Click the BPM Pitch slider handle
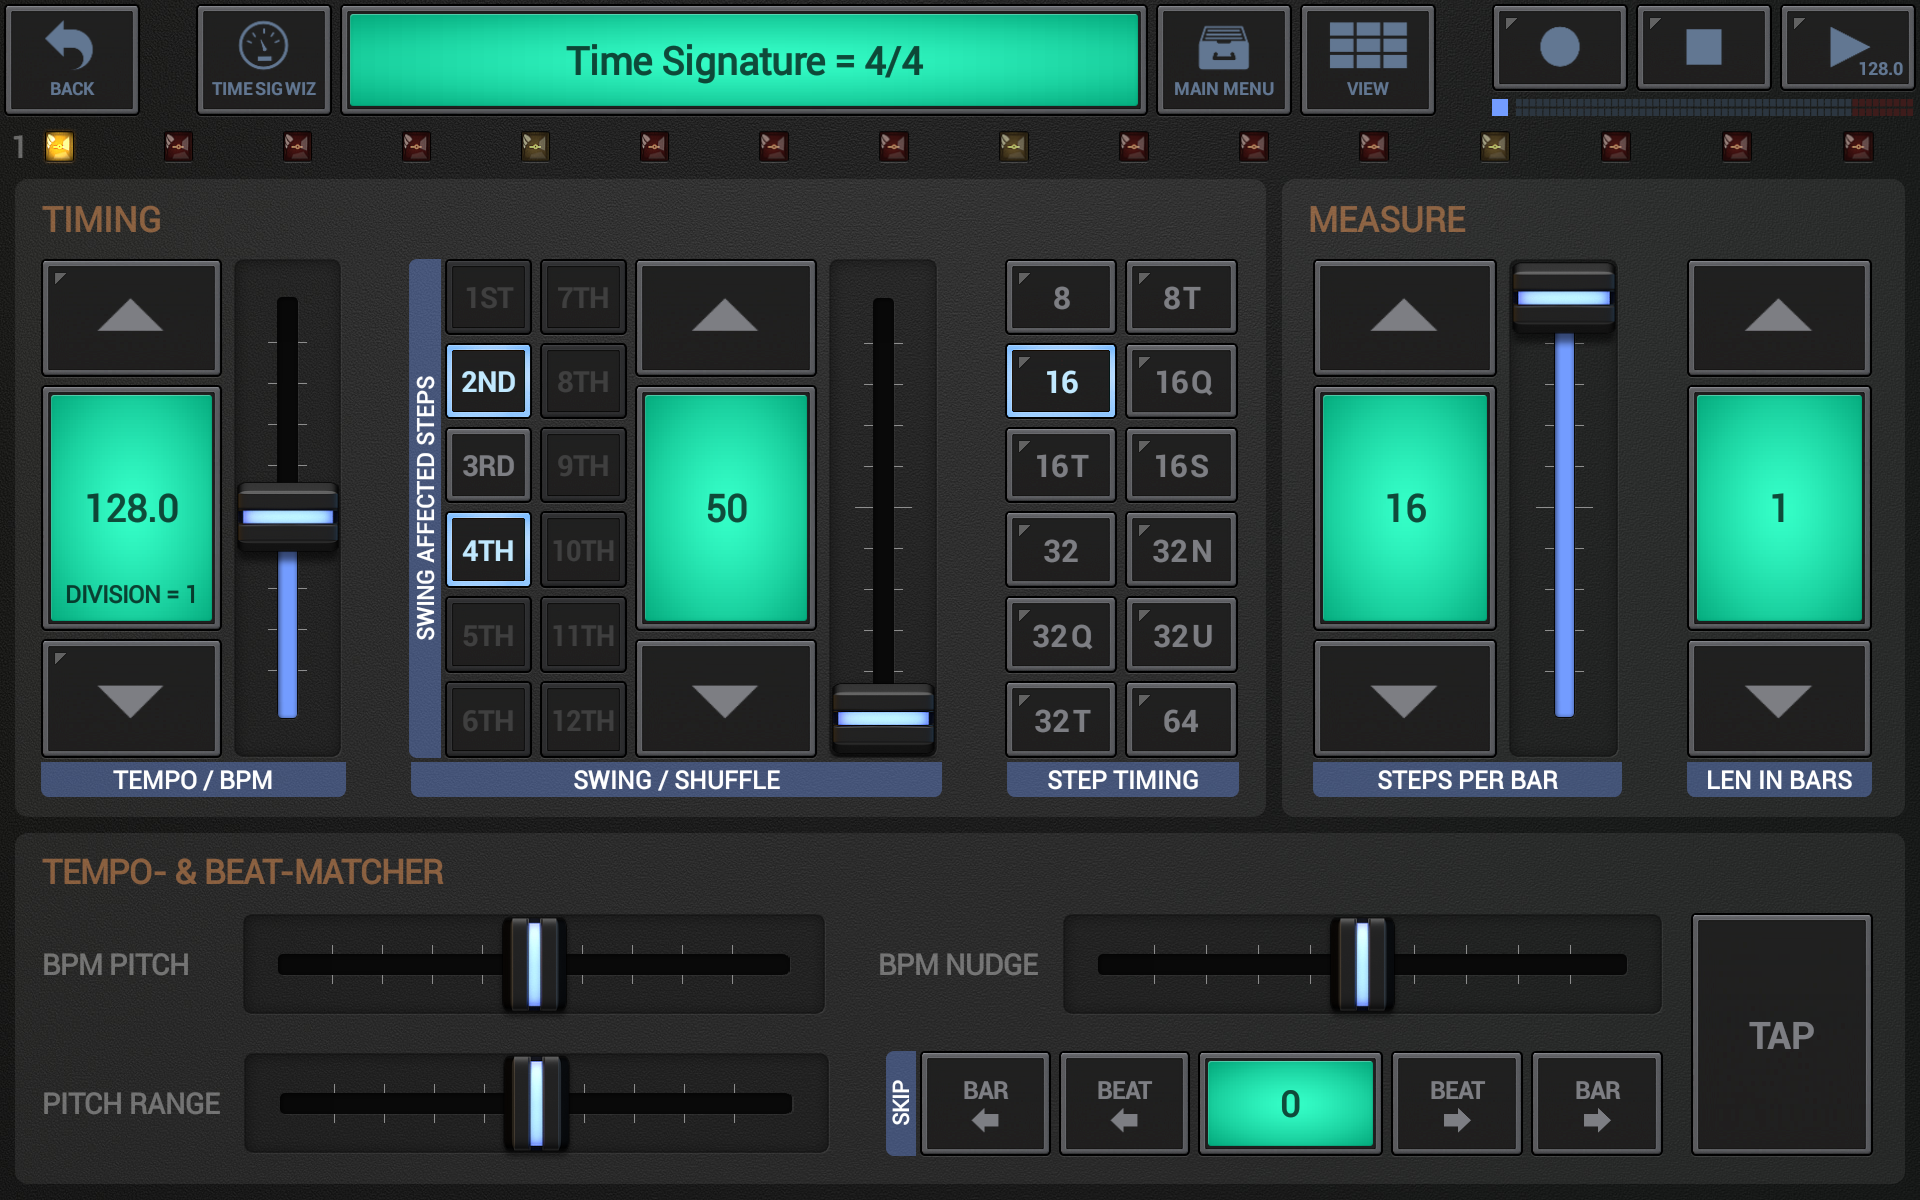Viewport: 1920px width, 1200px height. pyautogui.click(x=534, y=964)
